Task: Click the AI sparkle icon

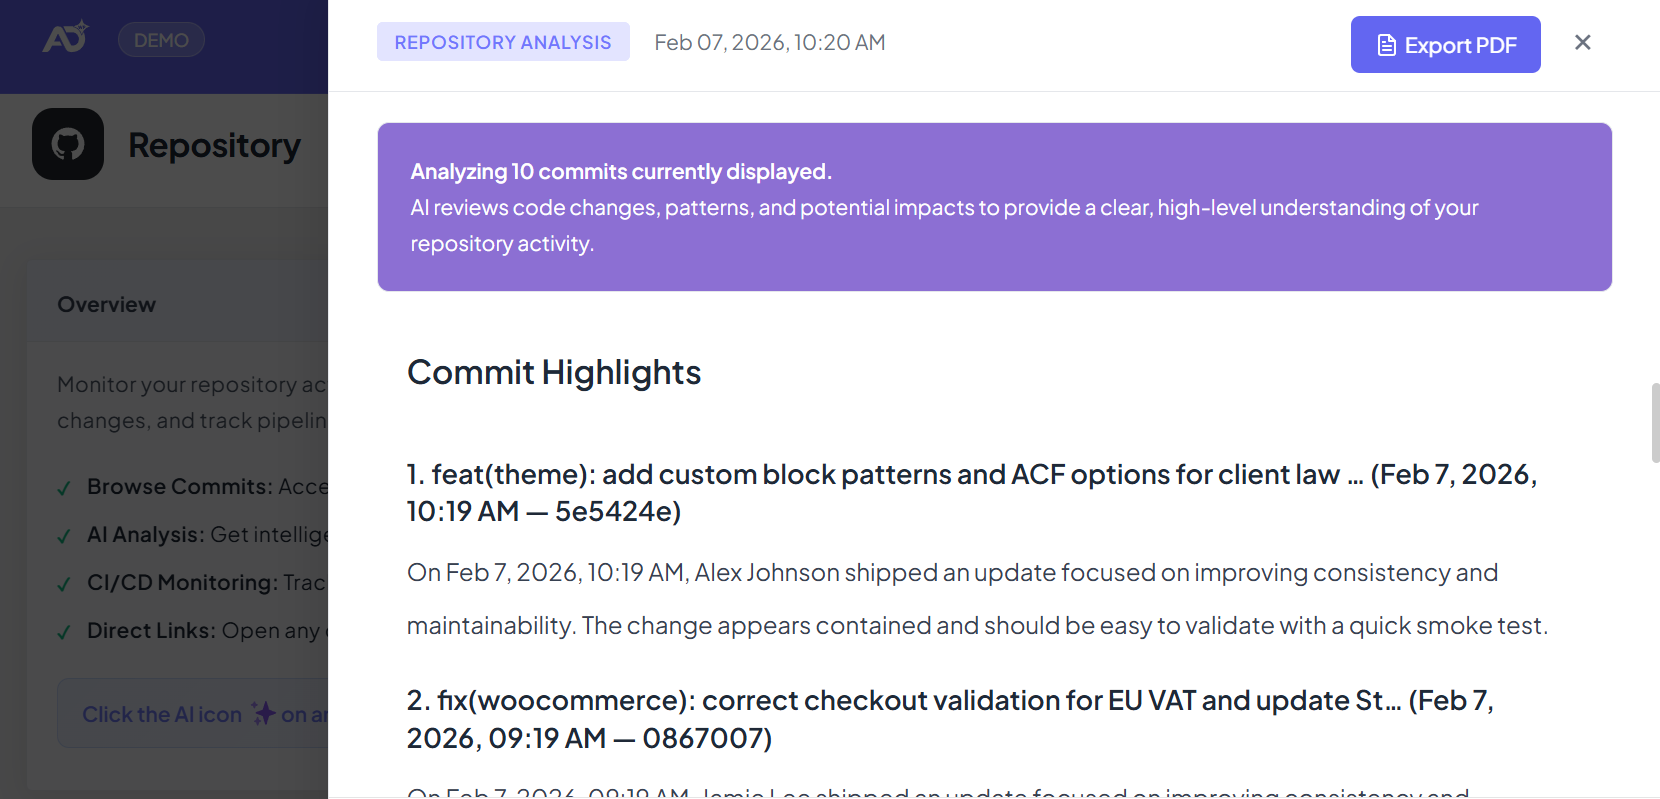Action: (x=263, y=713)
